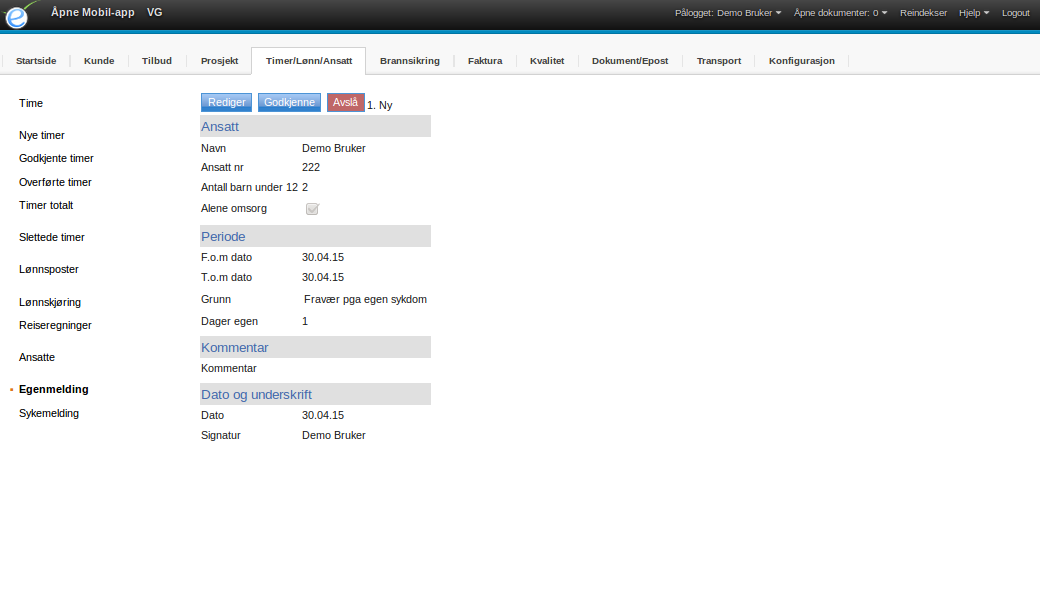1040x592 pixels.
Task: Open Nye timer in the sidebar
Action: coord(42,135)
